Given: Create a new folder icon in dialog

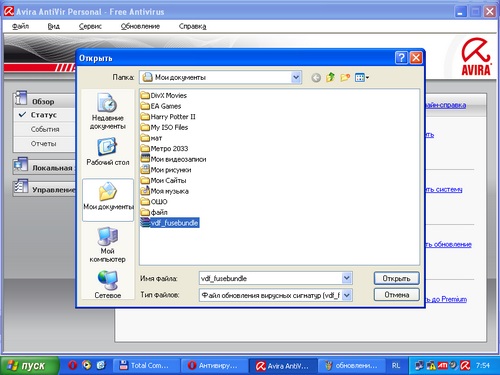Looking at the screenshot, I should (345, 78).
